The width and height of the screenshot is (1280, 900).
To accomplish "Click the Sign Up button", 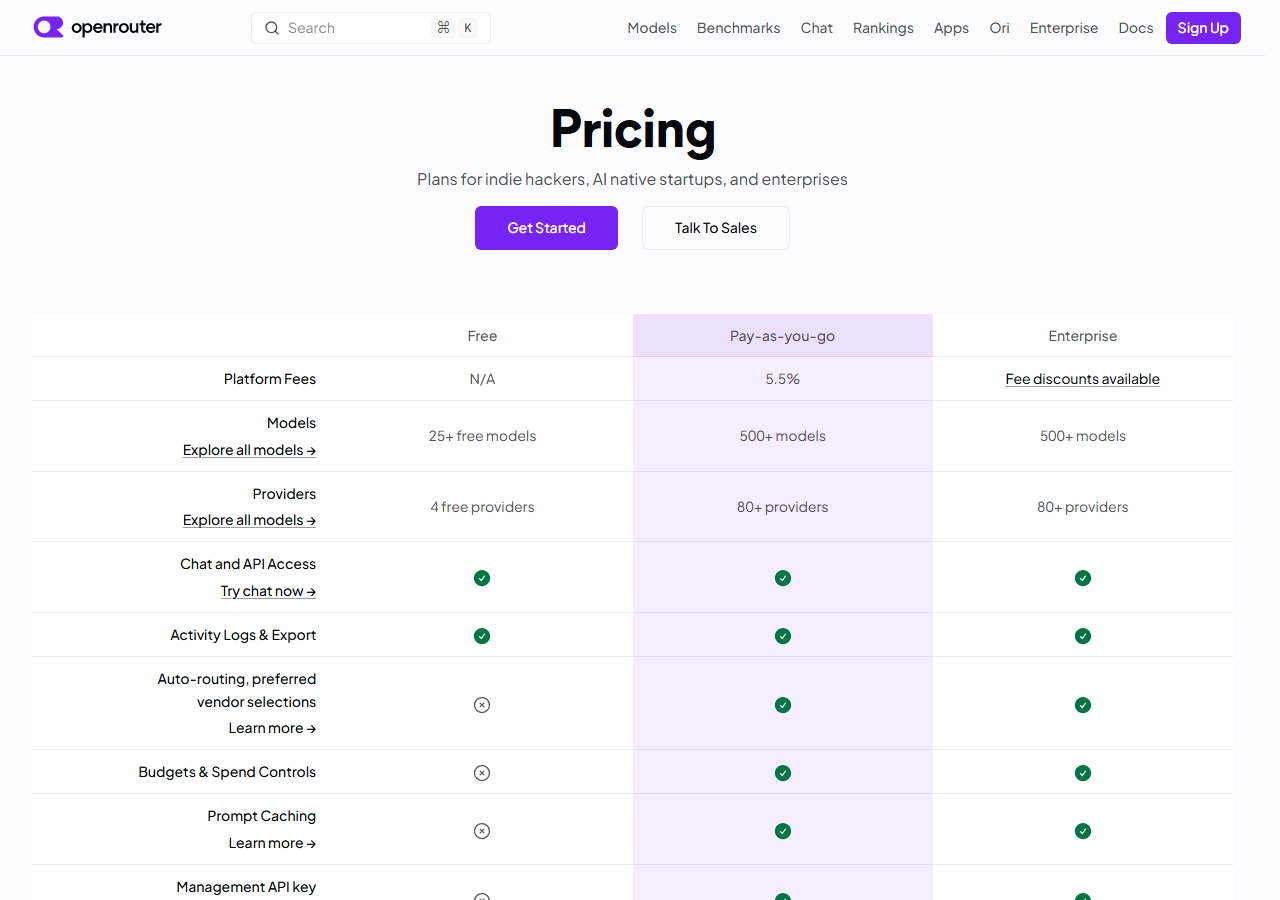I will pyautogui.click(x=1203, y=28).
